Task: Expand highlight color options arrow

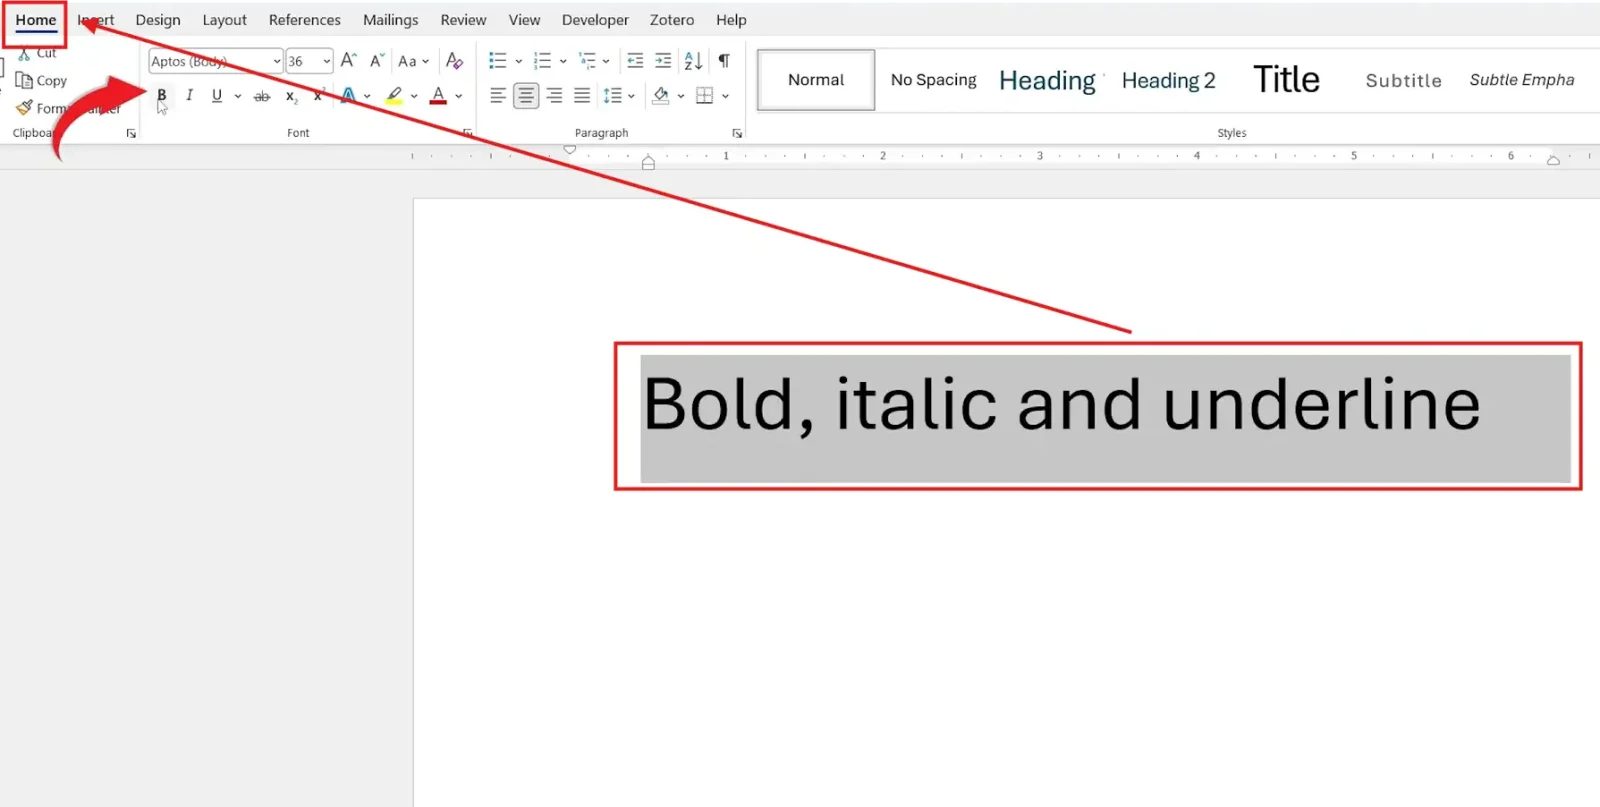Action: (x=414, y=96)
